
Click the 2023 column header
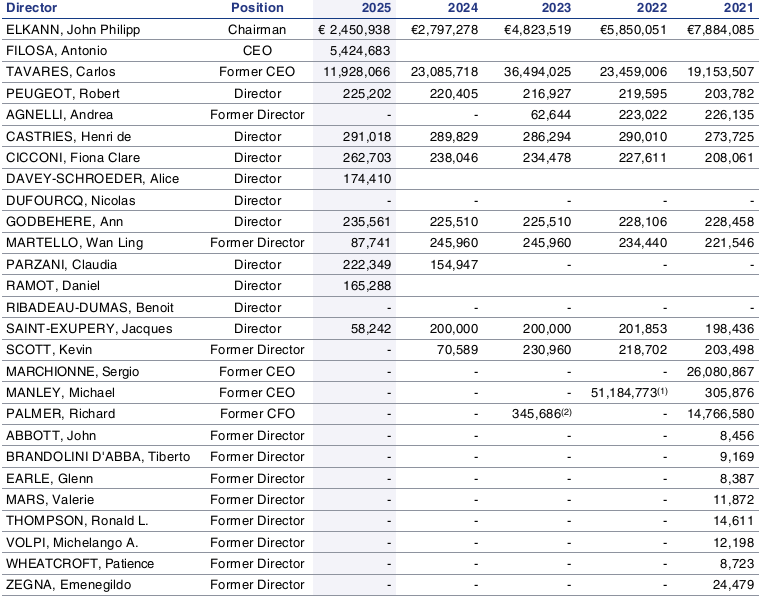555,8
